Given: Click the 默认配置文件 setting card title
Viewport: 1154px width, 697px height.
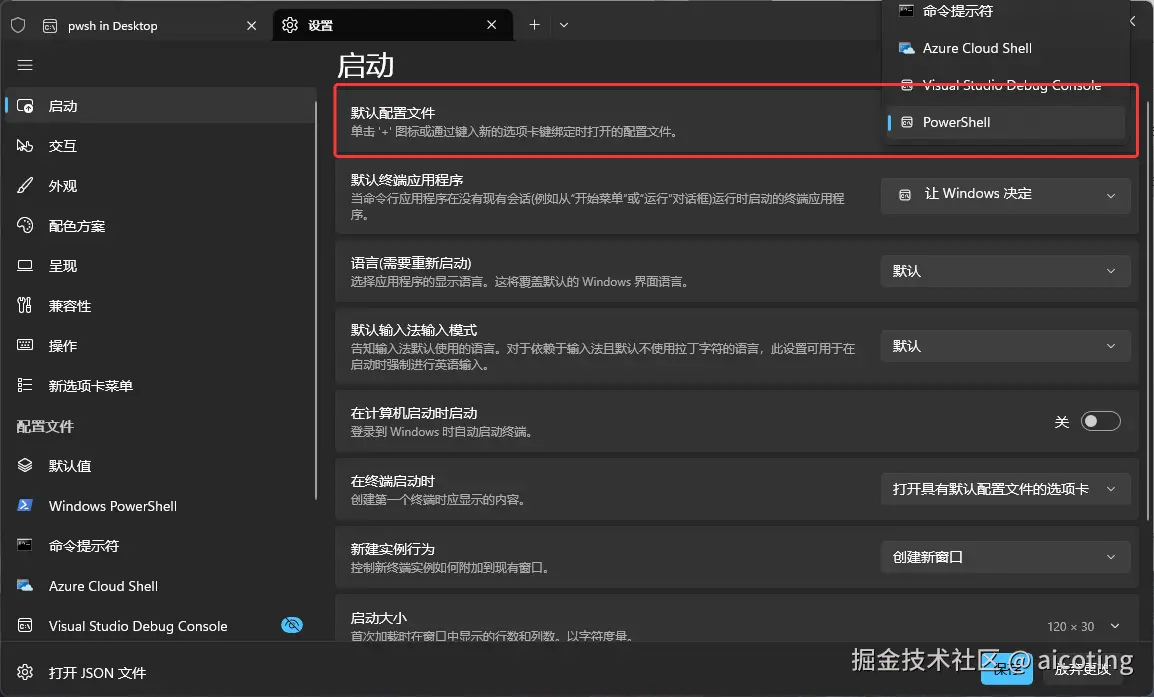Looking at the screenshot, I should 393,113.
